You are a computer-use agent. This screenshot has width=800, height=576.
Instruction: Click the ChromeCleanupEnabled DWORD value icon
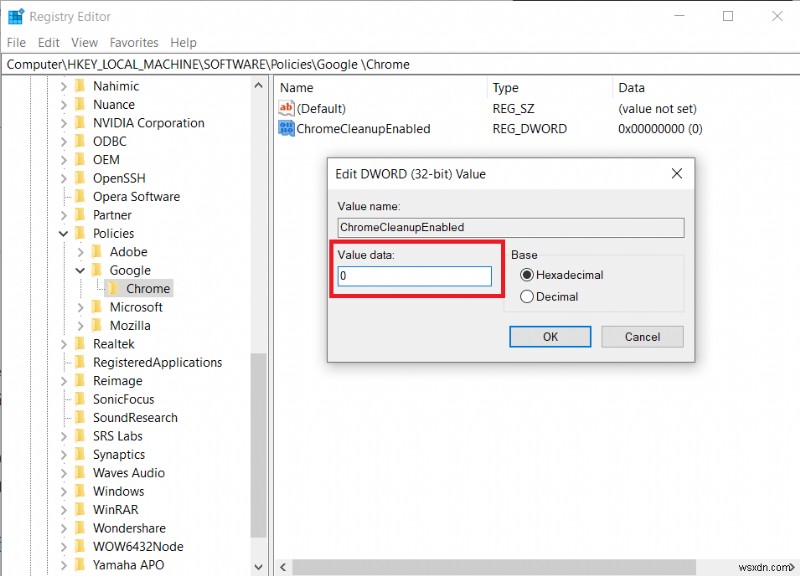coord(286,128)
